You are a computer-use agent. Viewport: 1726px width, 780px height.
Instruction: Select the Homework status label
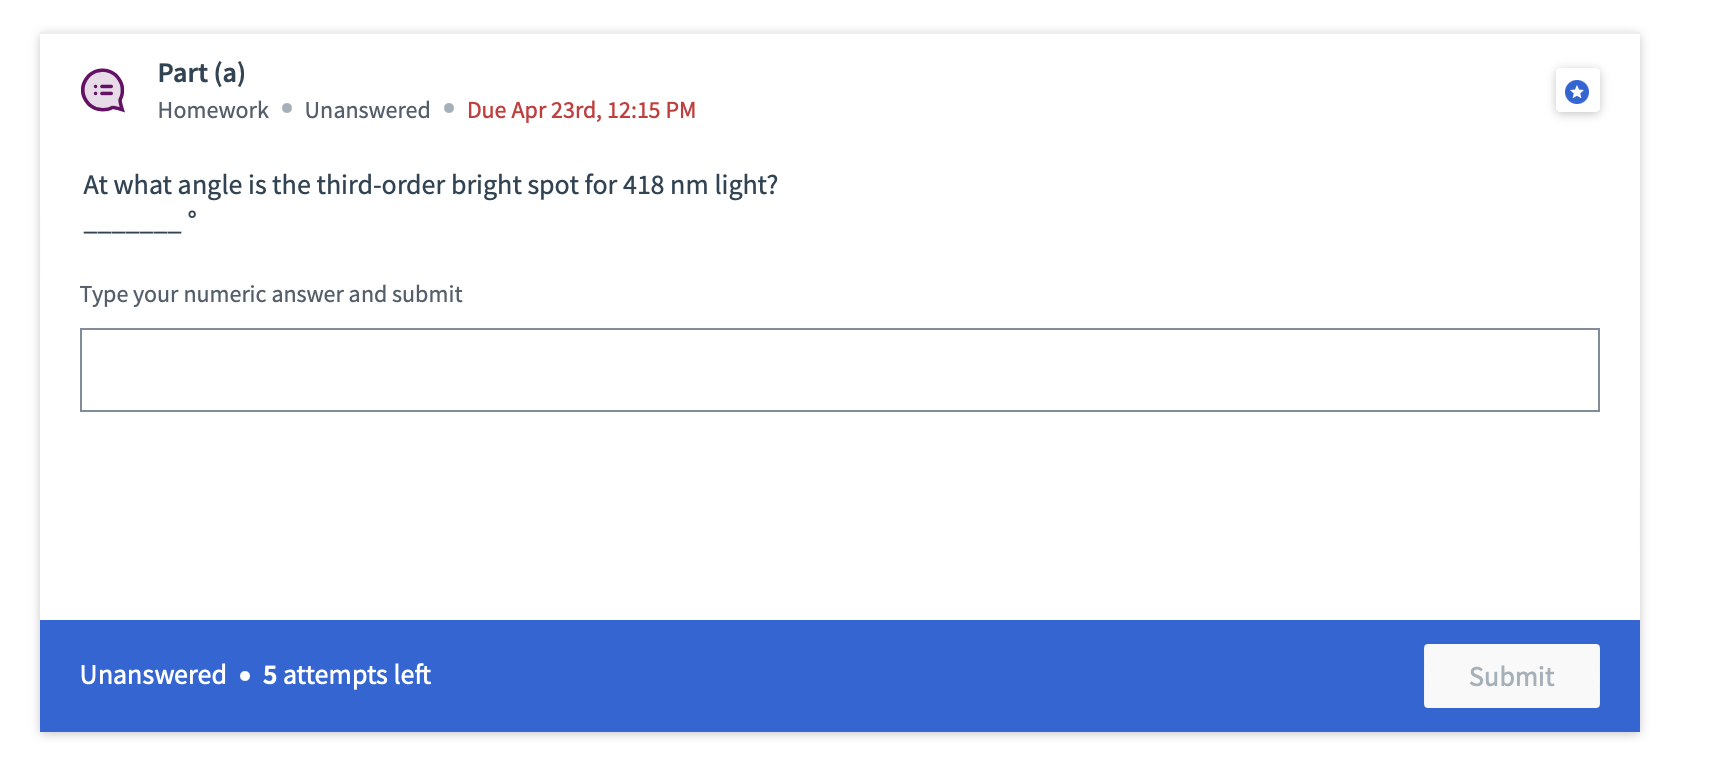pyautogui.click(x=213, y=110)
